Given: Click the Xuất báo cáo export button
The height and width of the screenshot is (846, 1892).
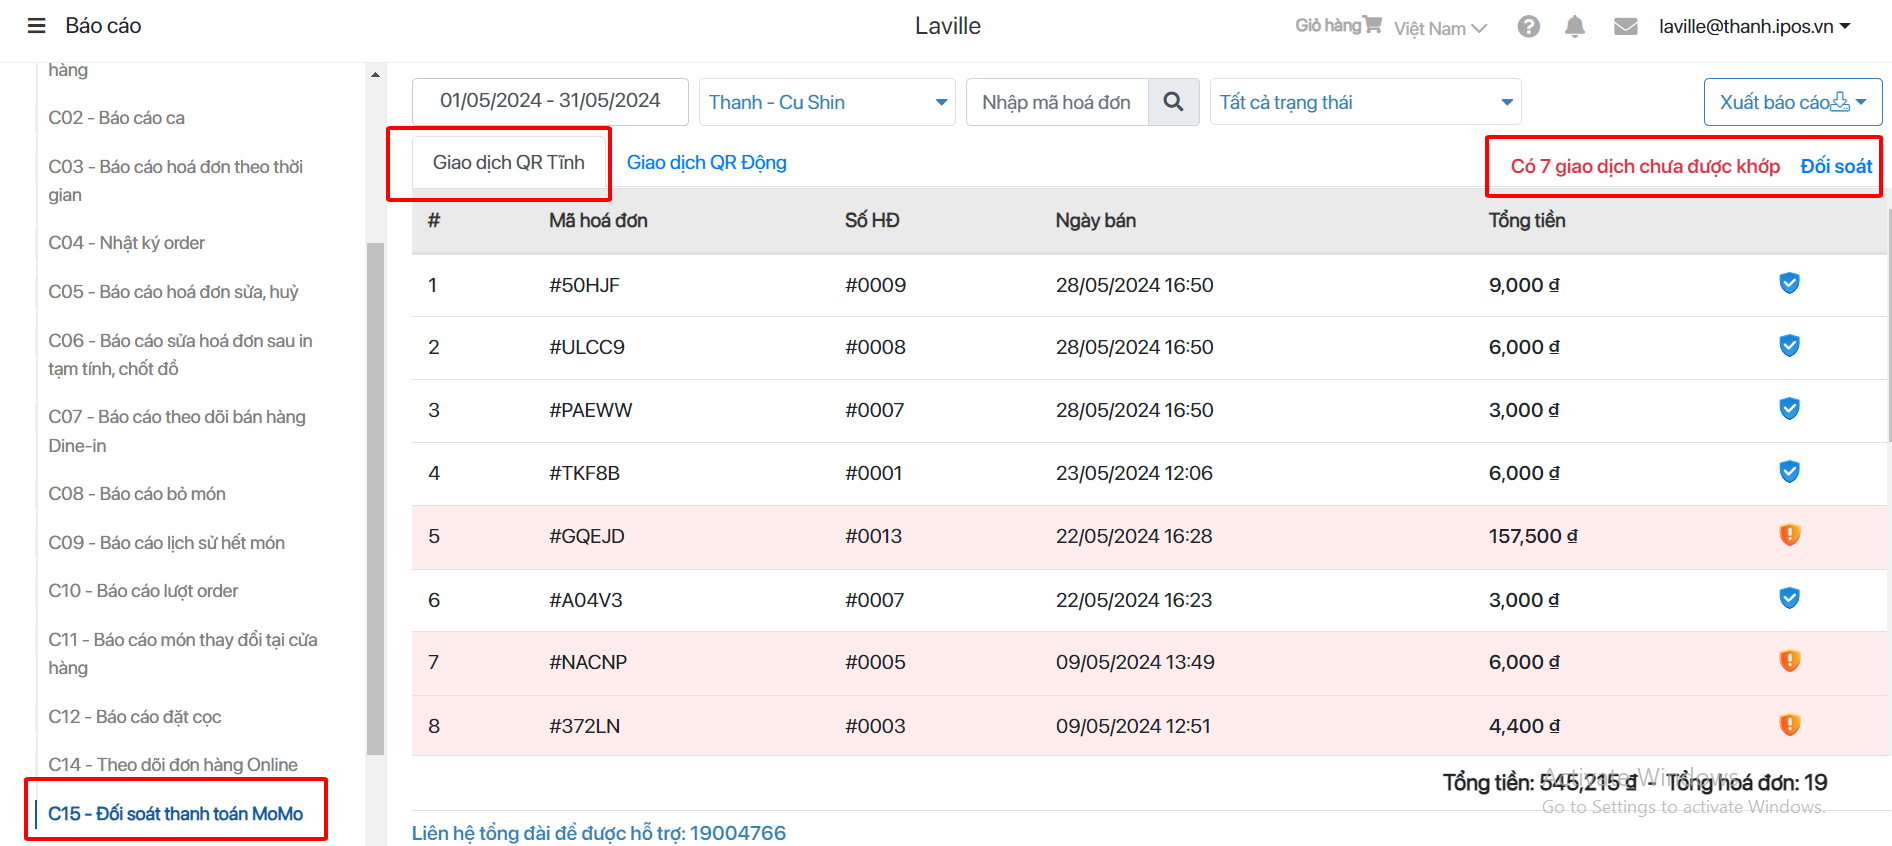Looking at the screenshot, I should coord(1792,102).
